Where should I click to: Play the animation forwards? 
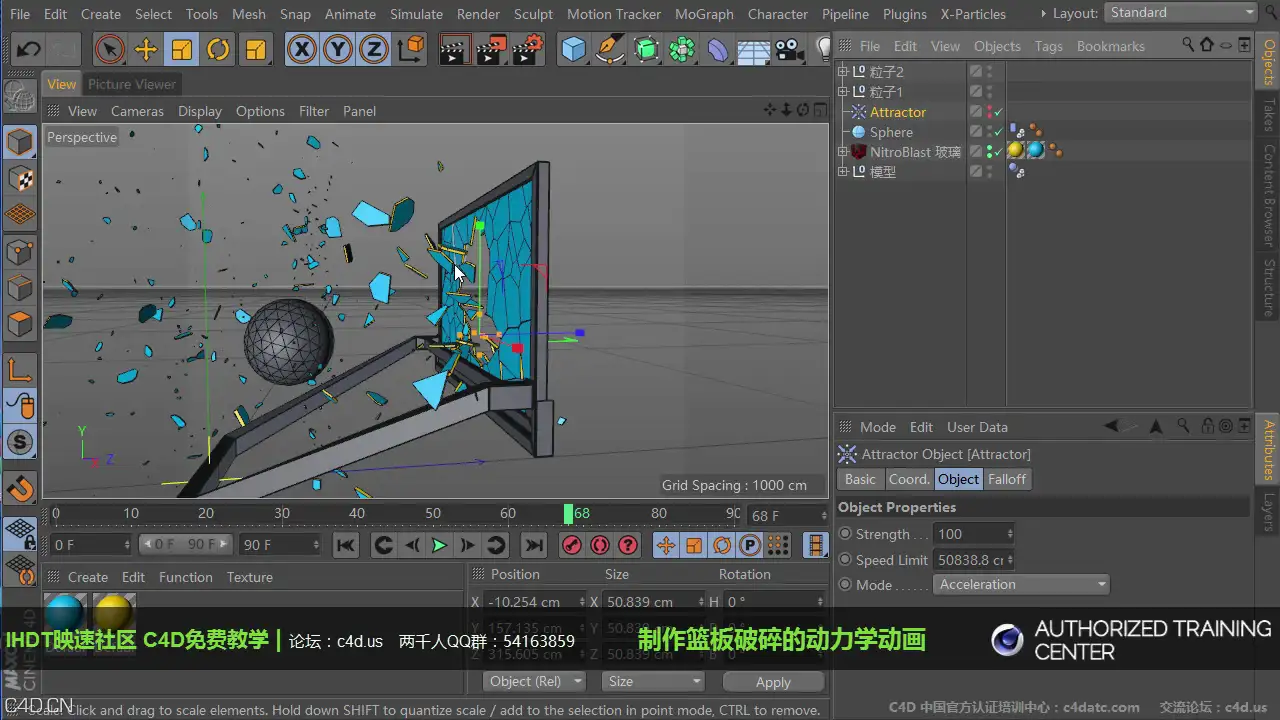coord(439,545)
